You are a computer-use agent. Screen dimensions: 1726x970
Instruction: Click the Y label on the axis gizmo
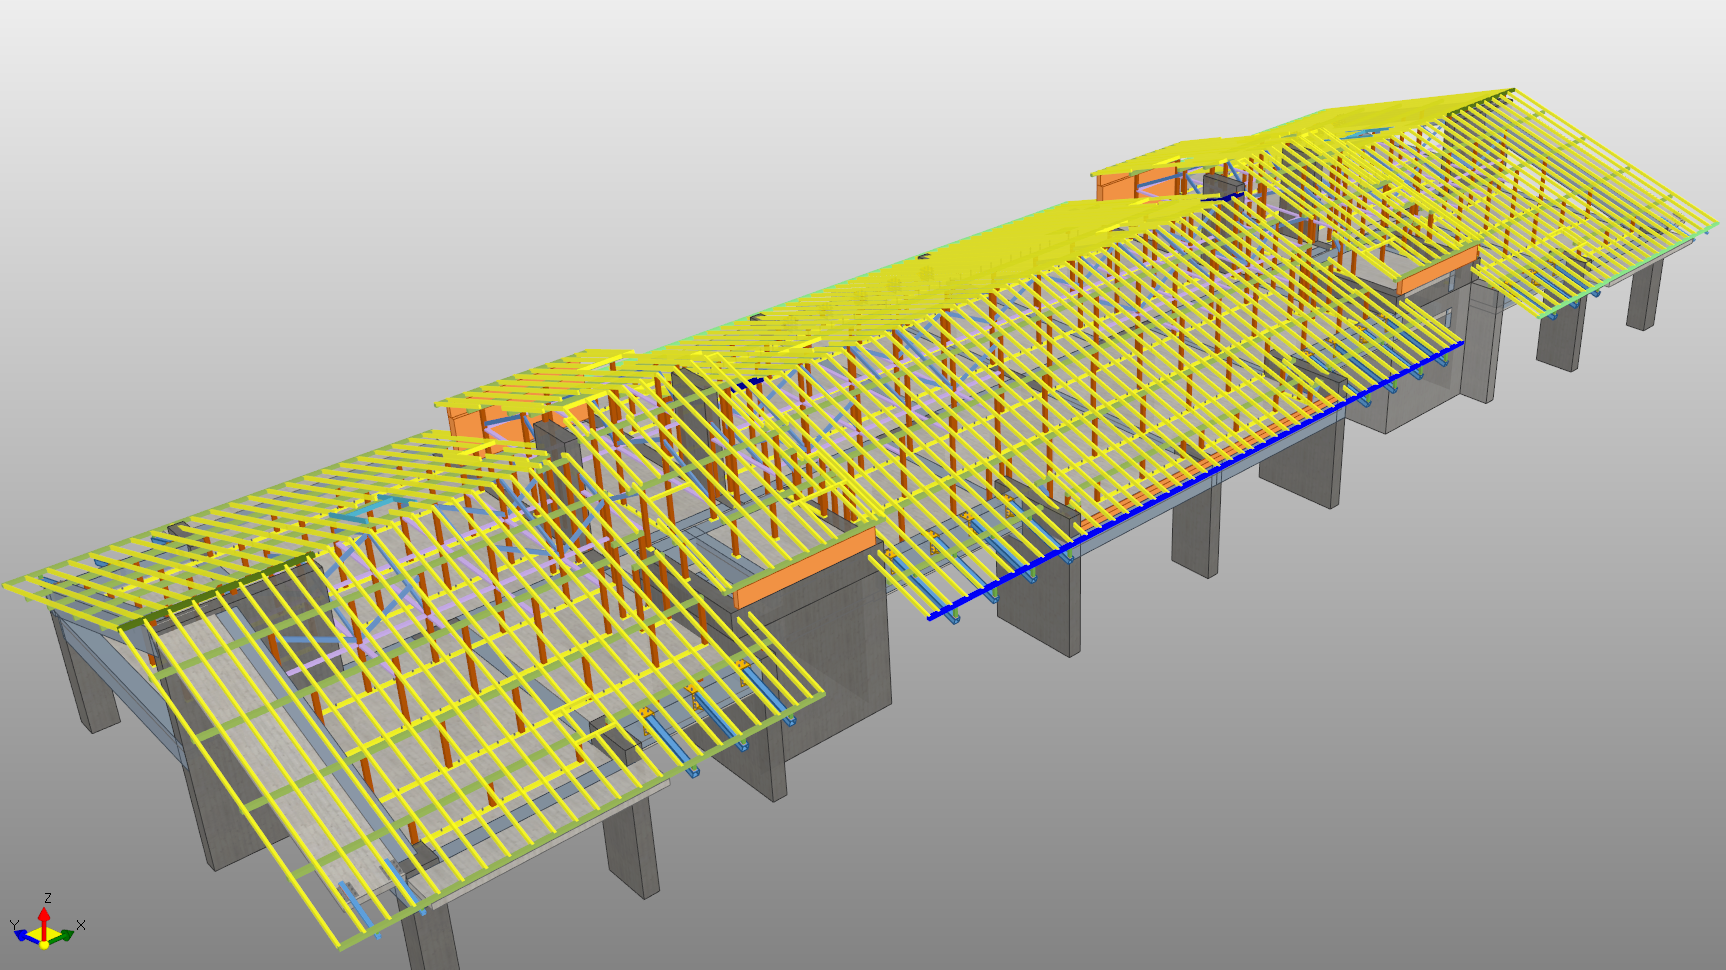click(x=14, y=925)
